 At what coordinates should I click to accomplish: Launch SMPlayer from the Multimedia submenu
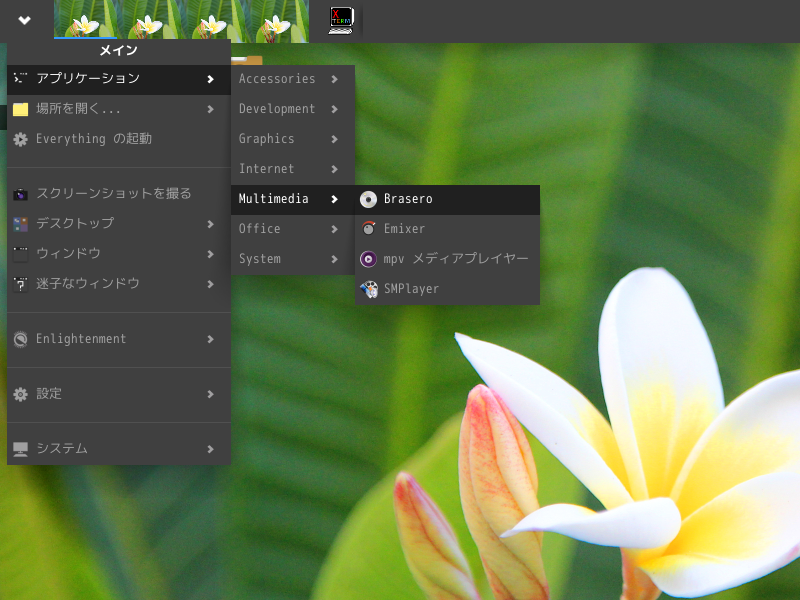coord(447,289)
